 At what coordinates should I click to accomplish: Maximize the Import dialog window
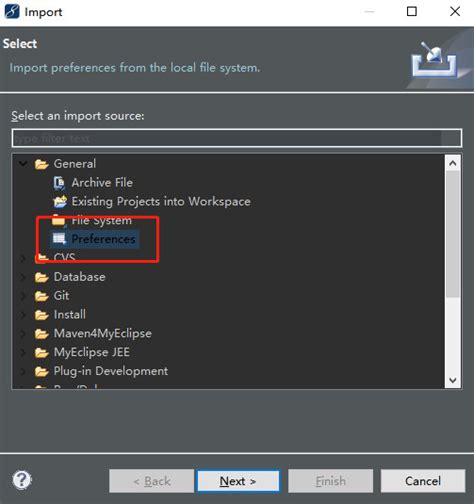(x=412, y=12)
